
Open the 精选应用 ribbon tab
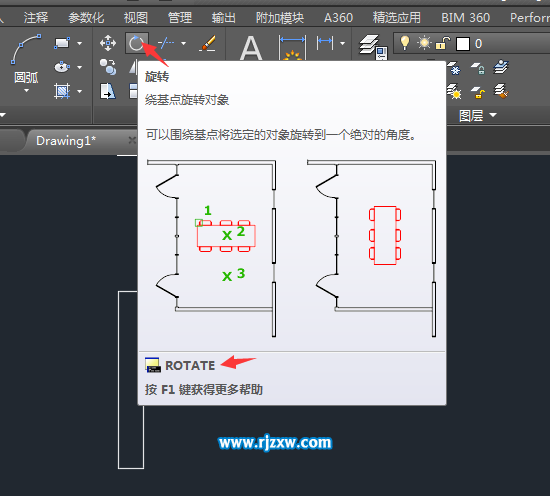[x=396, y=18]
